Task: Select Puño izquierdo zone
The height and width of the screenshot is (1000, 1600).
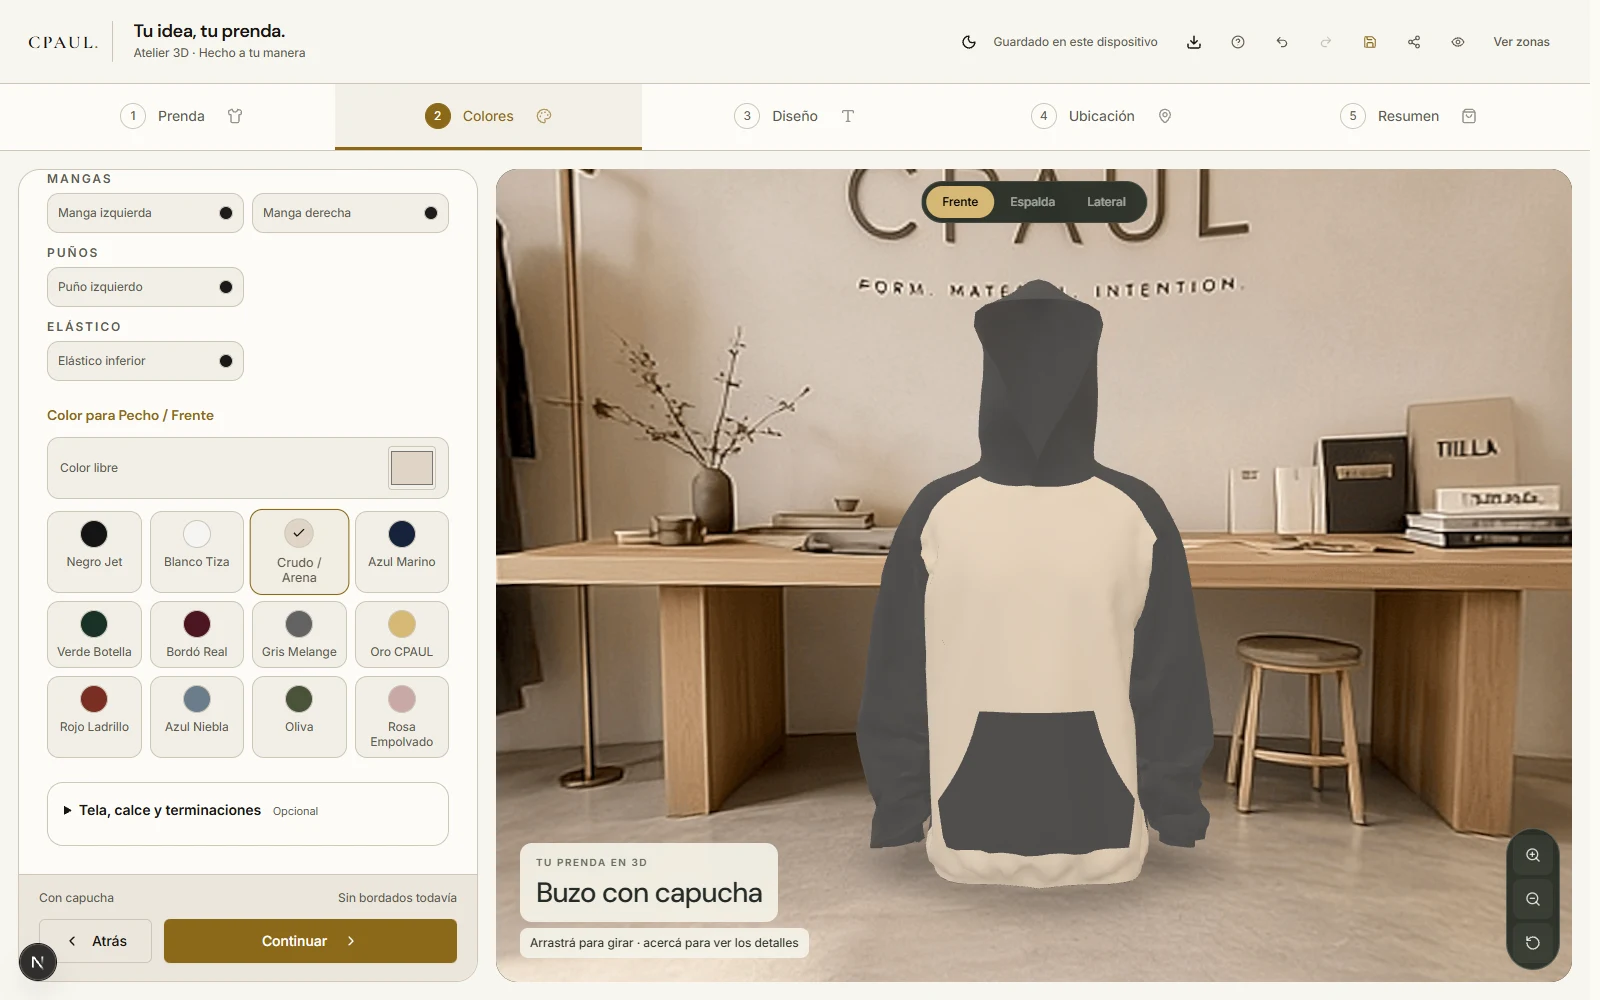Action: point(145,287)
